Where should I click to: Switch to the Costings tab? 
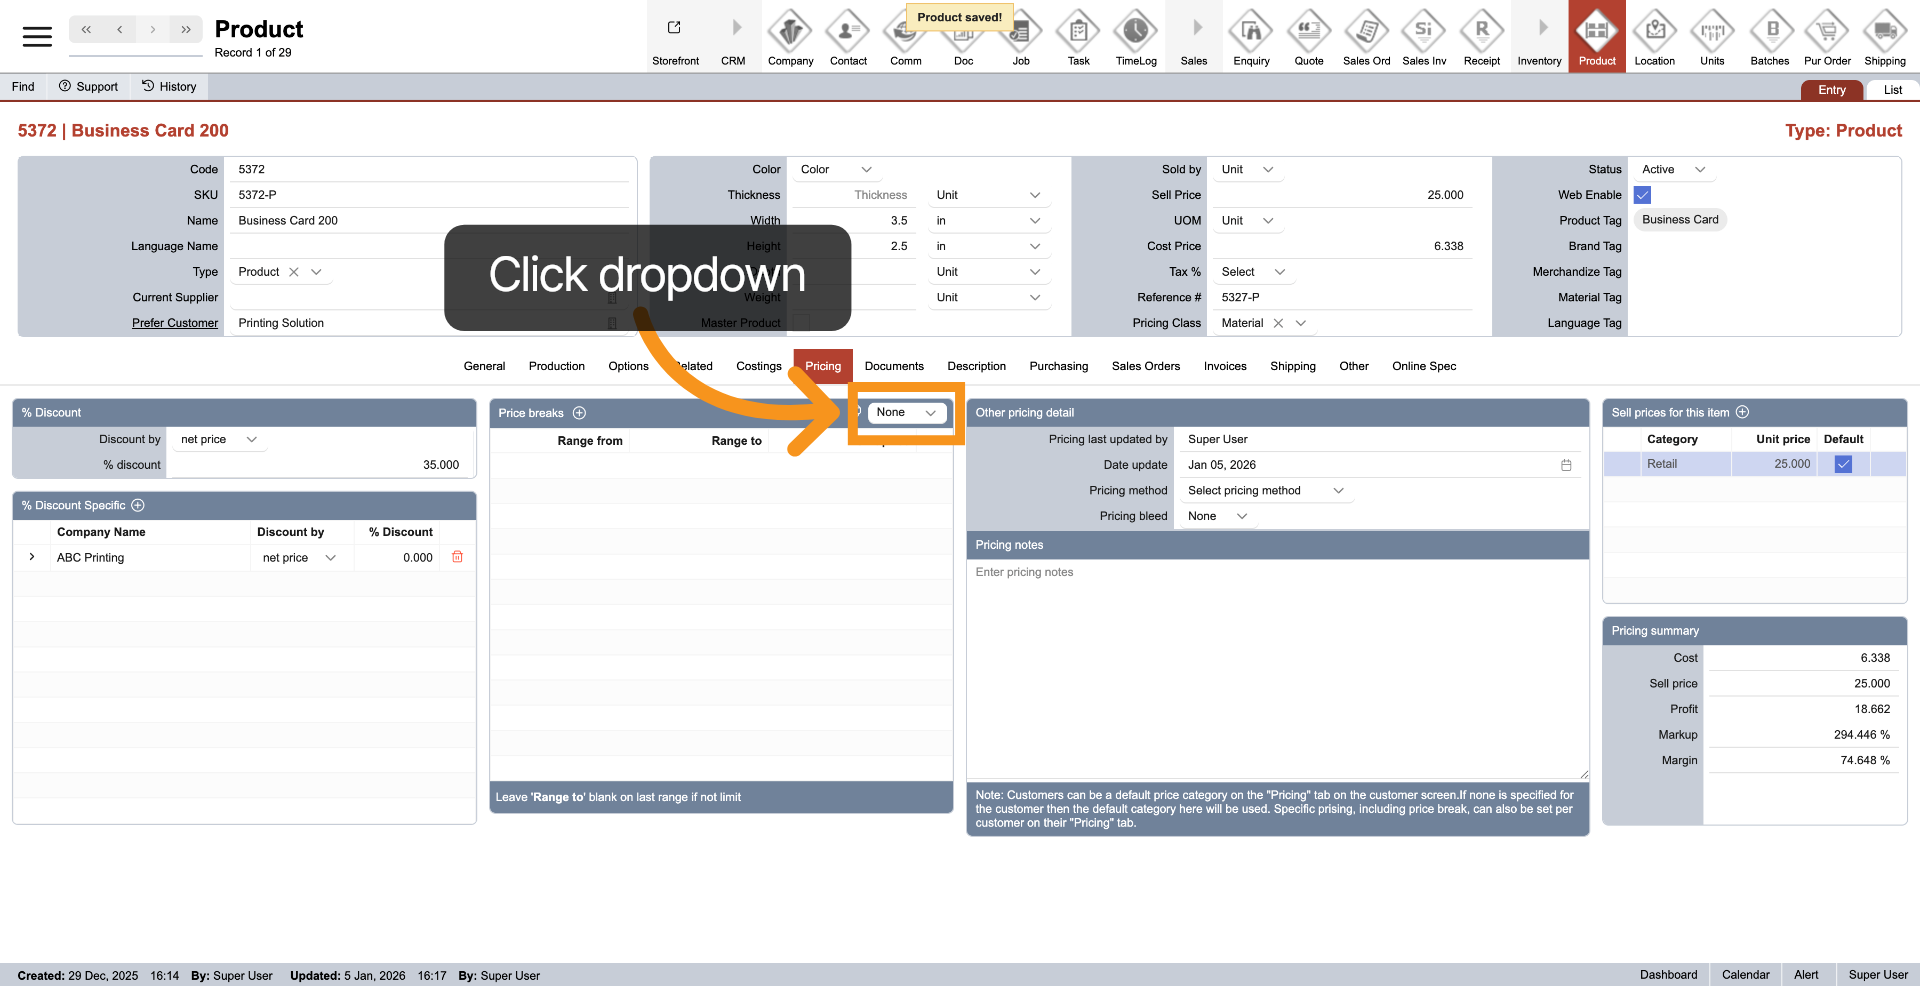(x=758, y=366)
